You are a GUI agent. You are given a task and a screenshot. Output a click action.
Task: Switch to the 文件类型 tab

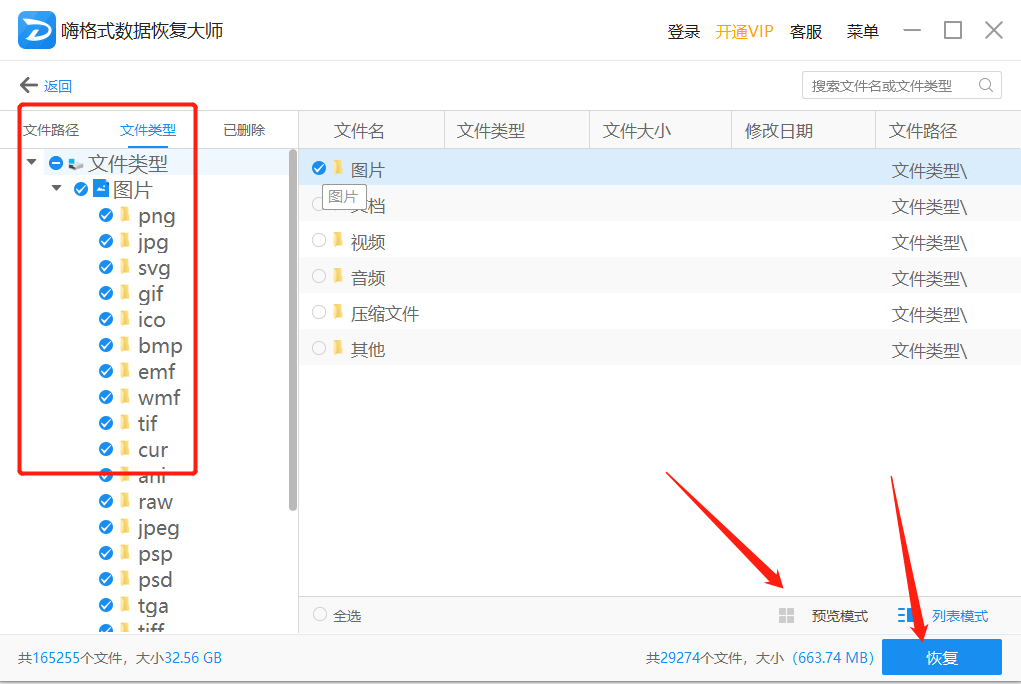(148, 130)
